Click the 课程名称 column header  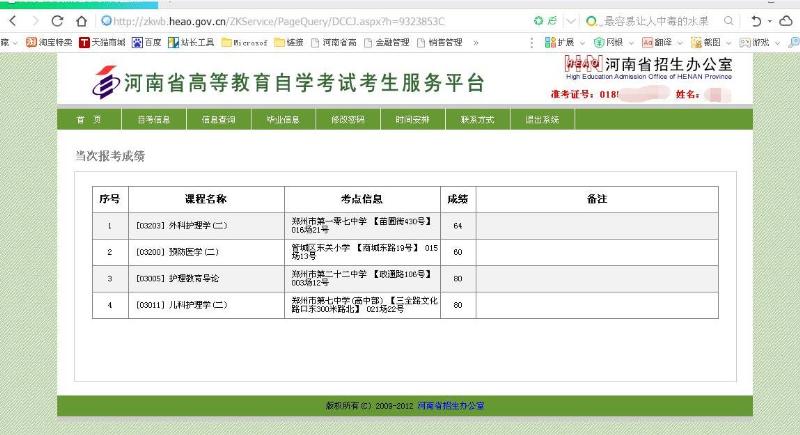[x=206, y=199]
